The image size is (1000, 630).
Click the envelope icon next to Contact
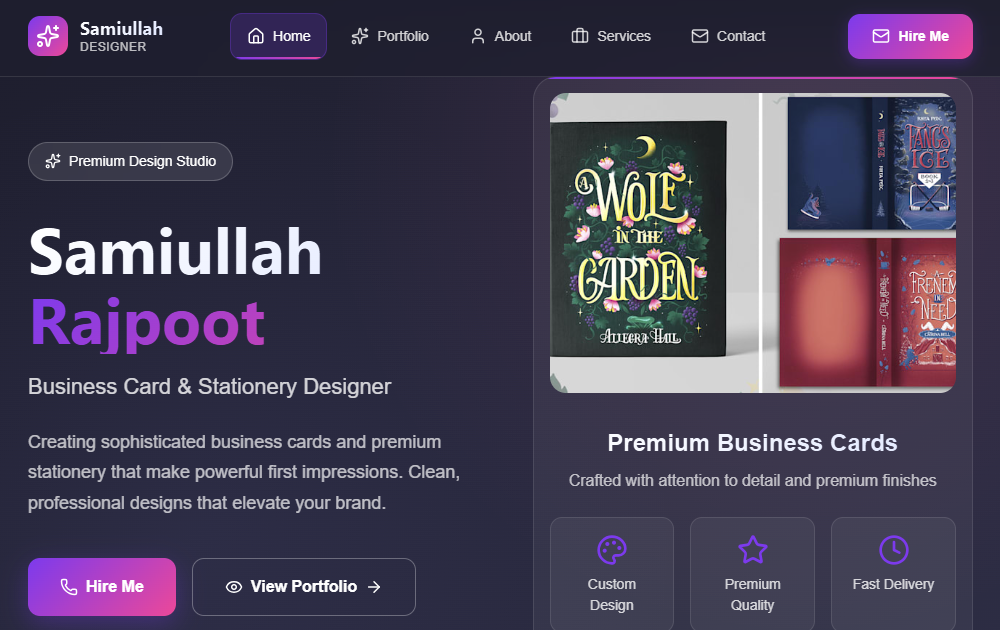click(x=700, y=36)
